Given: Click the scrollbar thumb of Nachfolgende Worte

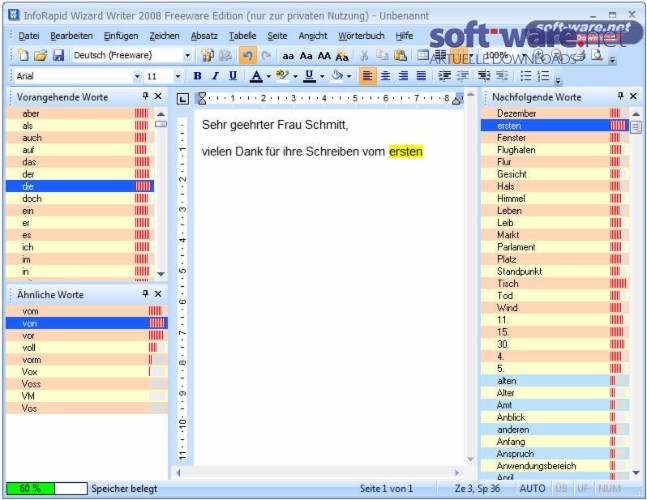Looking at the screenshot, I should pos(636,127).
